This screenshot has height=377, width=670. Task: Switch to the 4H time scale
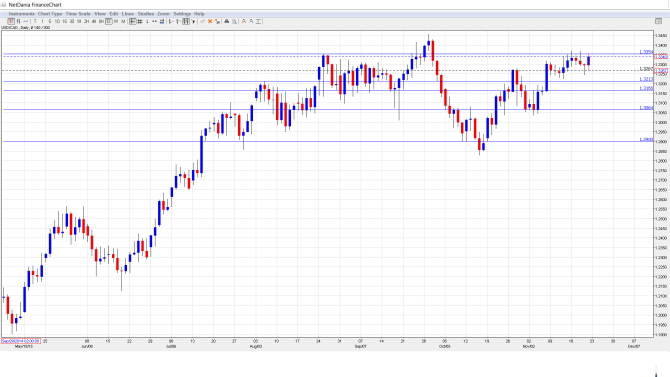94,21
